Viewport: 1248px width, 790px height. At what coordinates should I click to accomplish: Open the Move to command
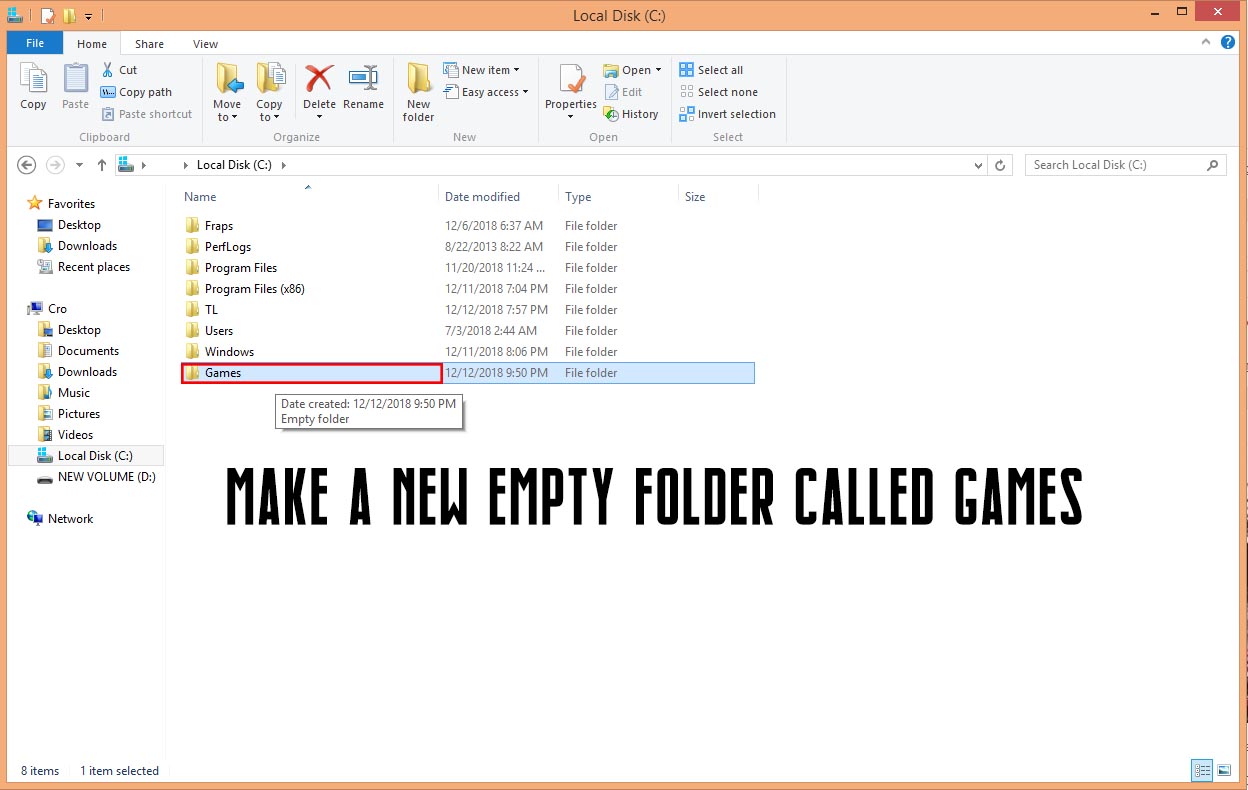[x=227, y=92]
